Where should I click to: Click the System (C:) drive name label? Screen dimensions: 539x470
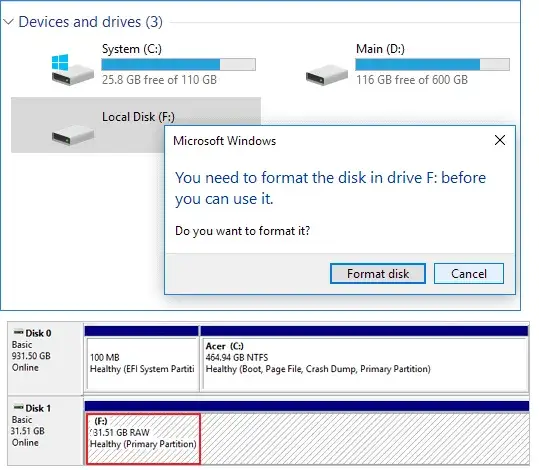click(132, 49)
